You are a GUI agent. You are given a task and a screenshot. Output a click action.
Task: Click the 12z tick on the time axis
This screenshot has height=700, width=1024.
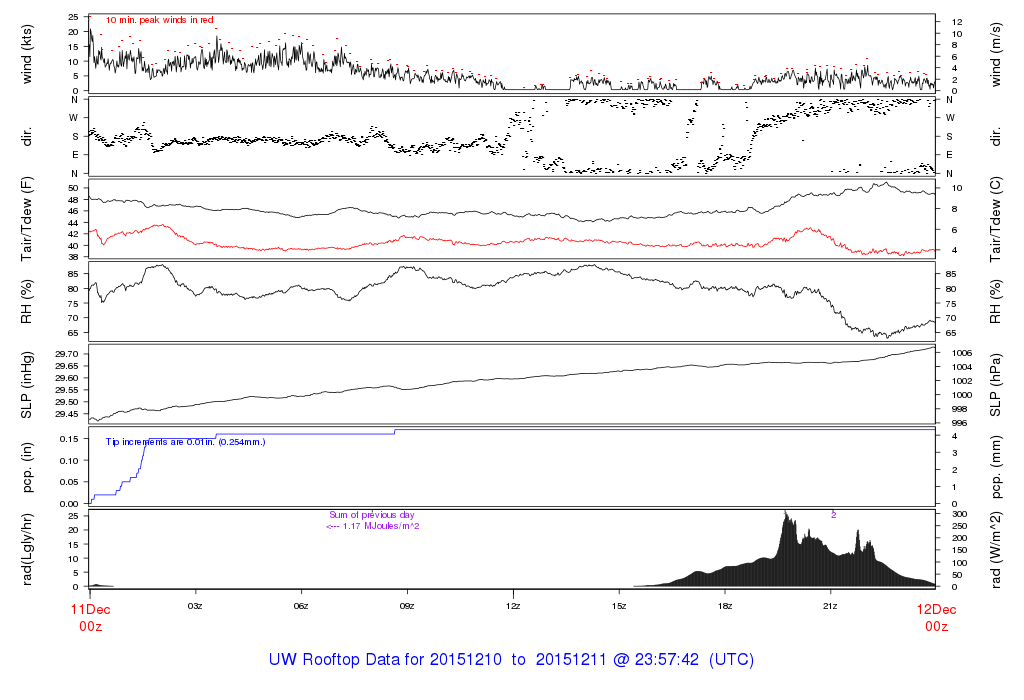tap(512, 606)
